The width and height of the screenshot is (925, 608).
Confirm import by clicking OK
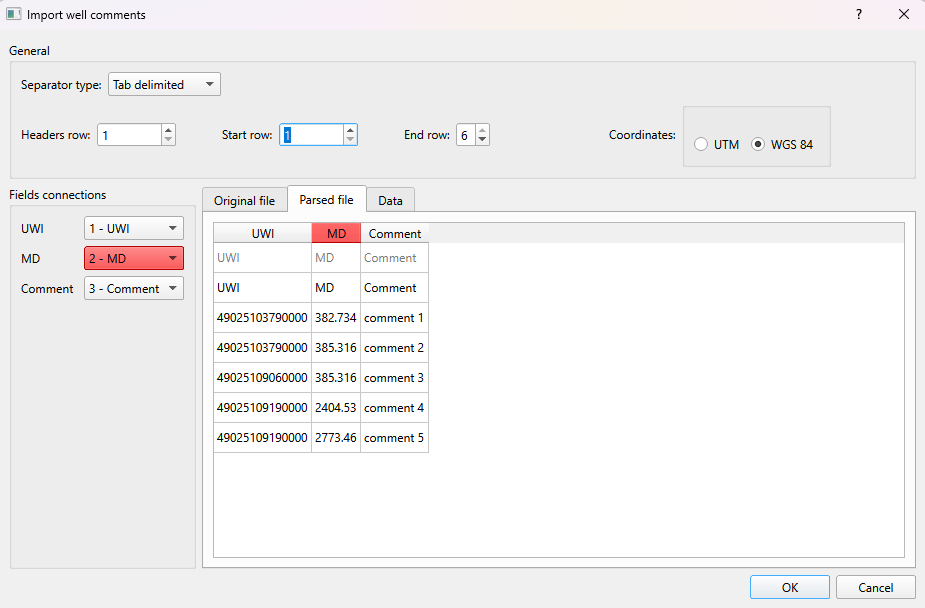coord(789,587)
